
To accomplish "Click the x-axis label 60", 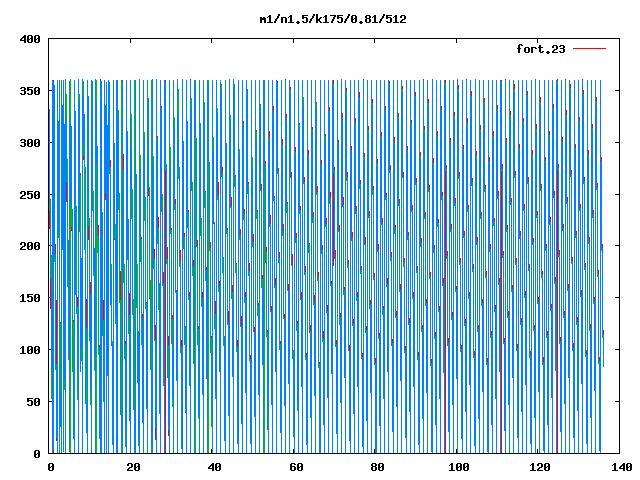I will [x=296, y=467].
